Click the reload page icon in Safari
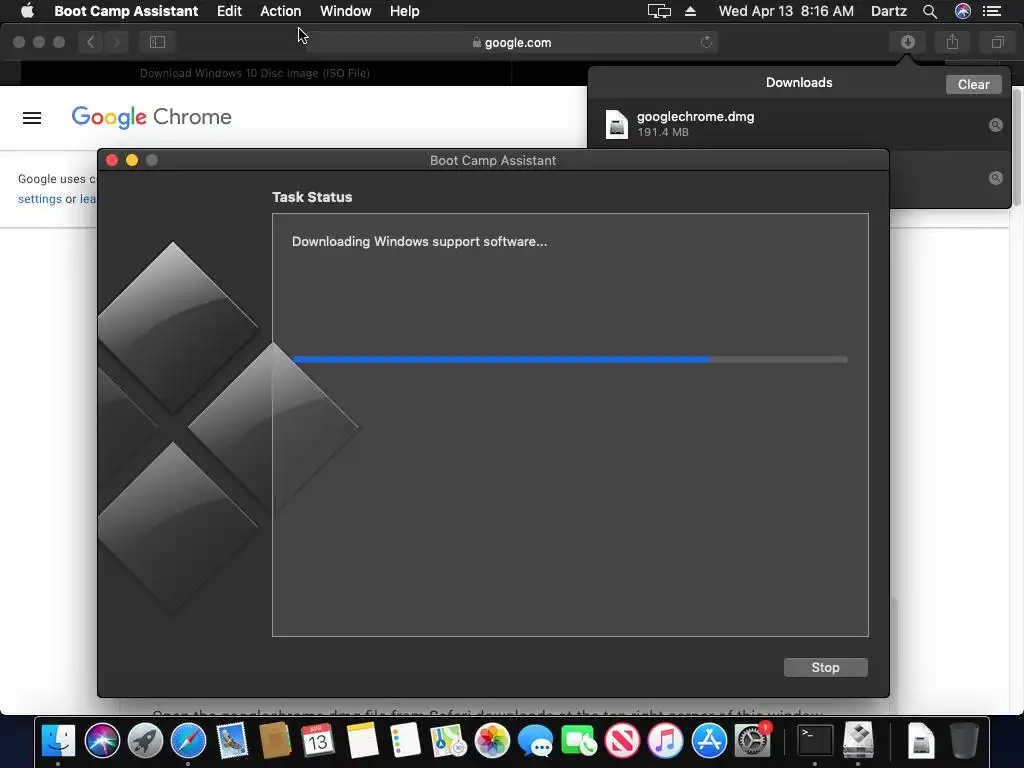This screenshot has height=768, width=1024. 706,42
